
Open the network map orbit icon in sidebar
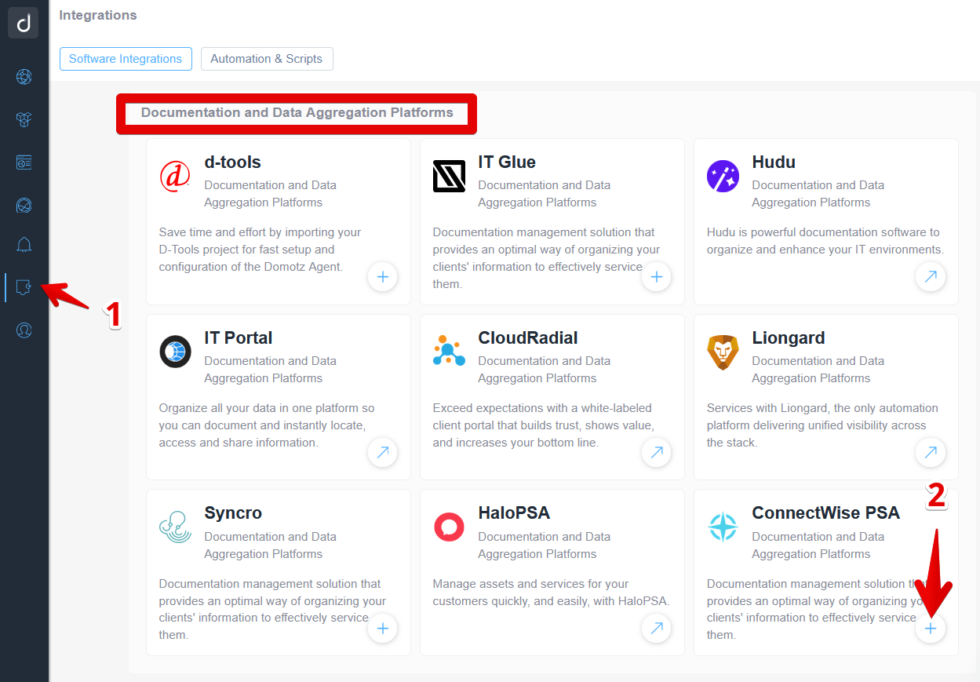[23, 203]
